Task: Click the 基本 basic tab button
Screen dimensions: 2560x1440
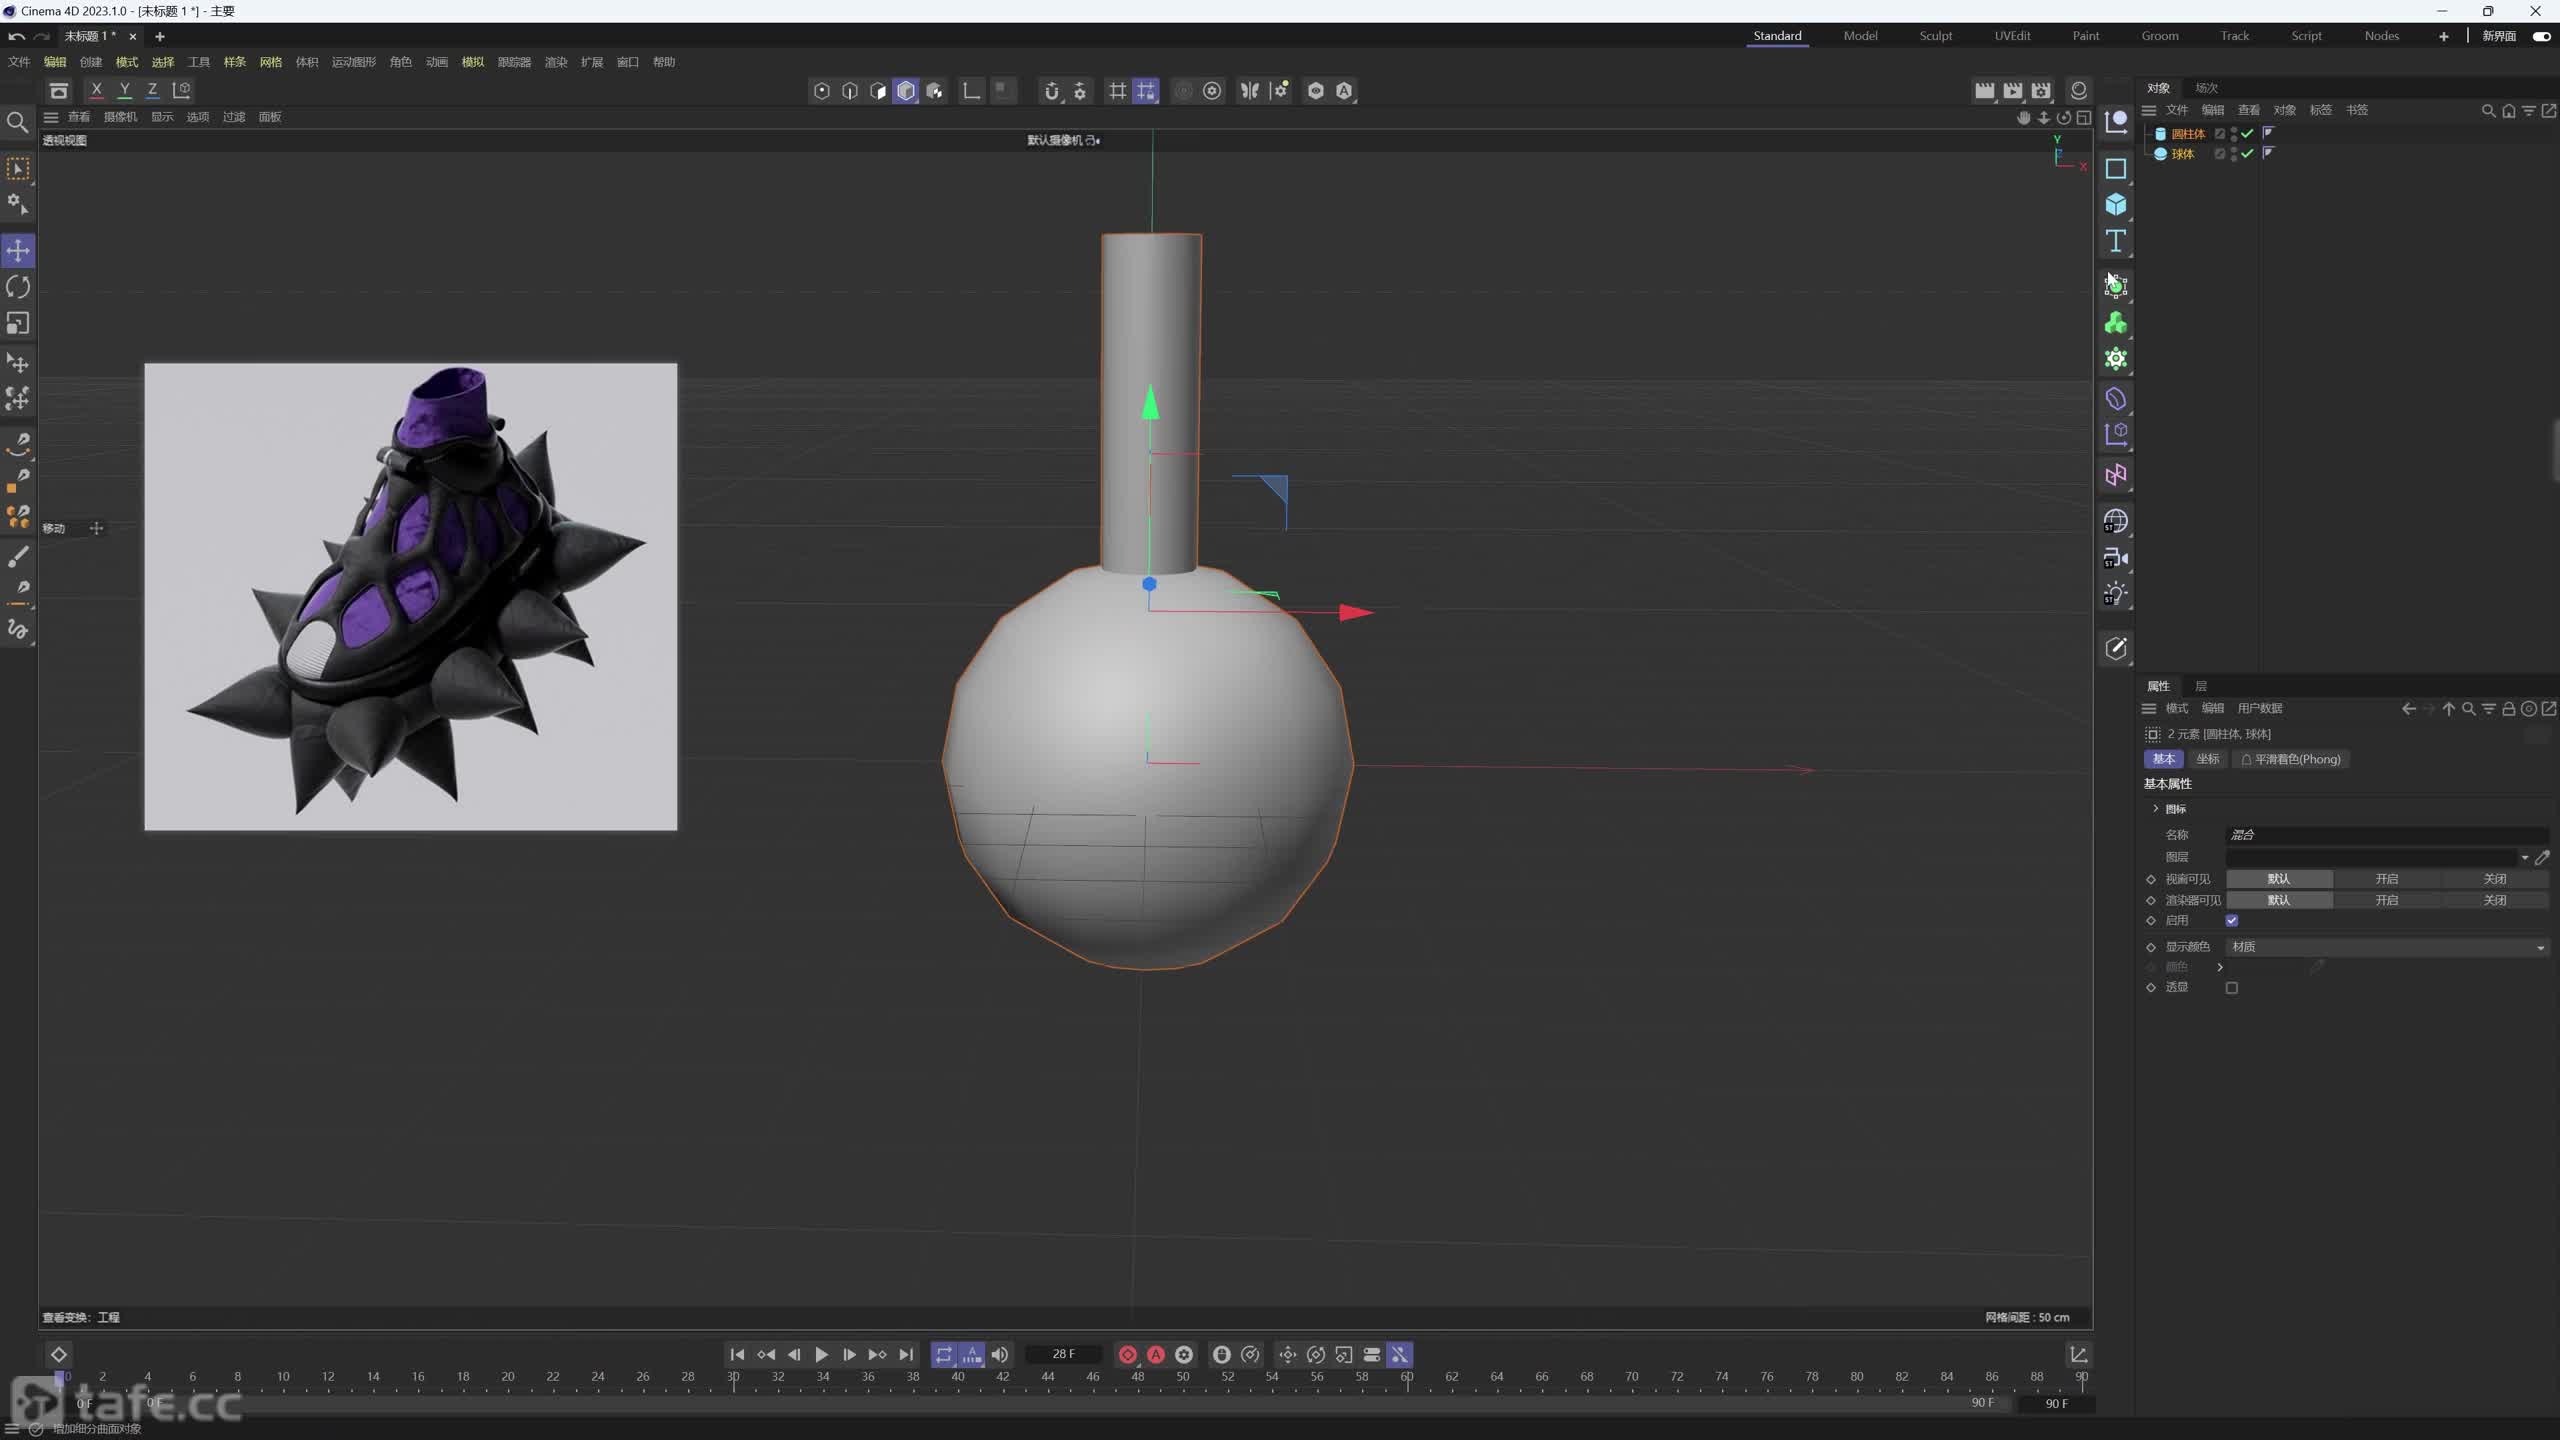Action: click(x=2164, y=760)
